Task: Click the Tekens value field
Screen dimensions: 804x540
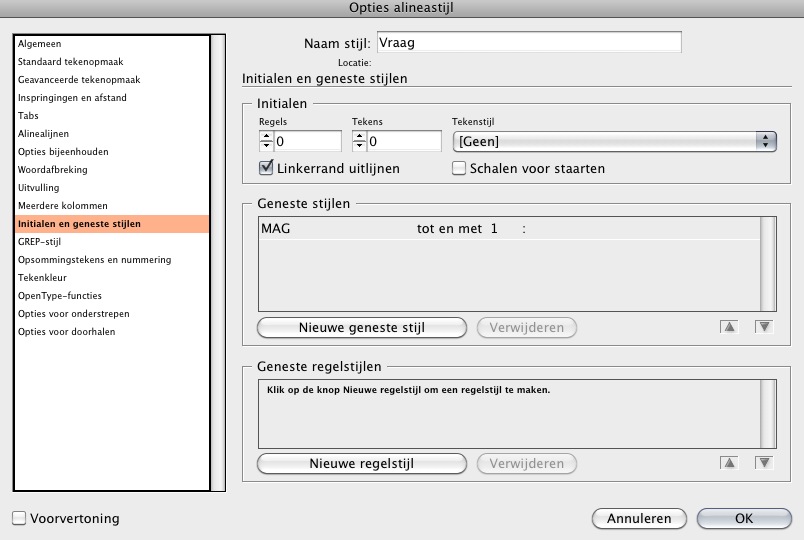Action: click(404, 141)
